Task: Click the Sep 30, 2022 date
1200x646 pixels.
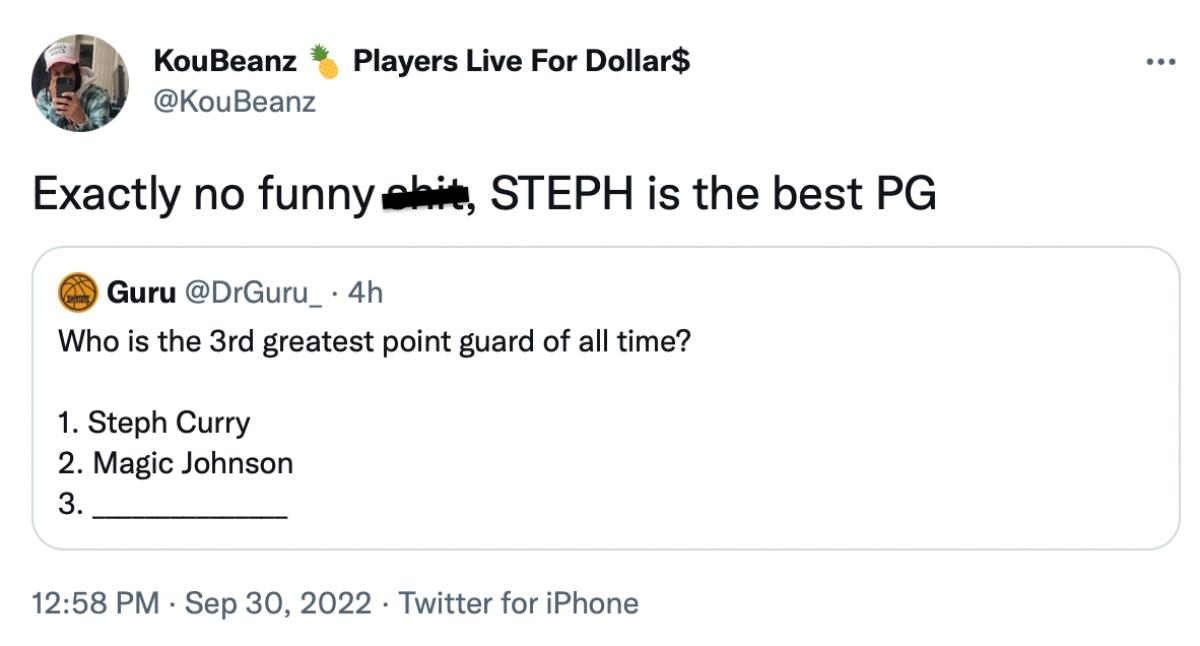Action: click(278, 603)
